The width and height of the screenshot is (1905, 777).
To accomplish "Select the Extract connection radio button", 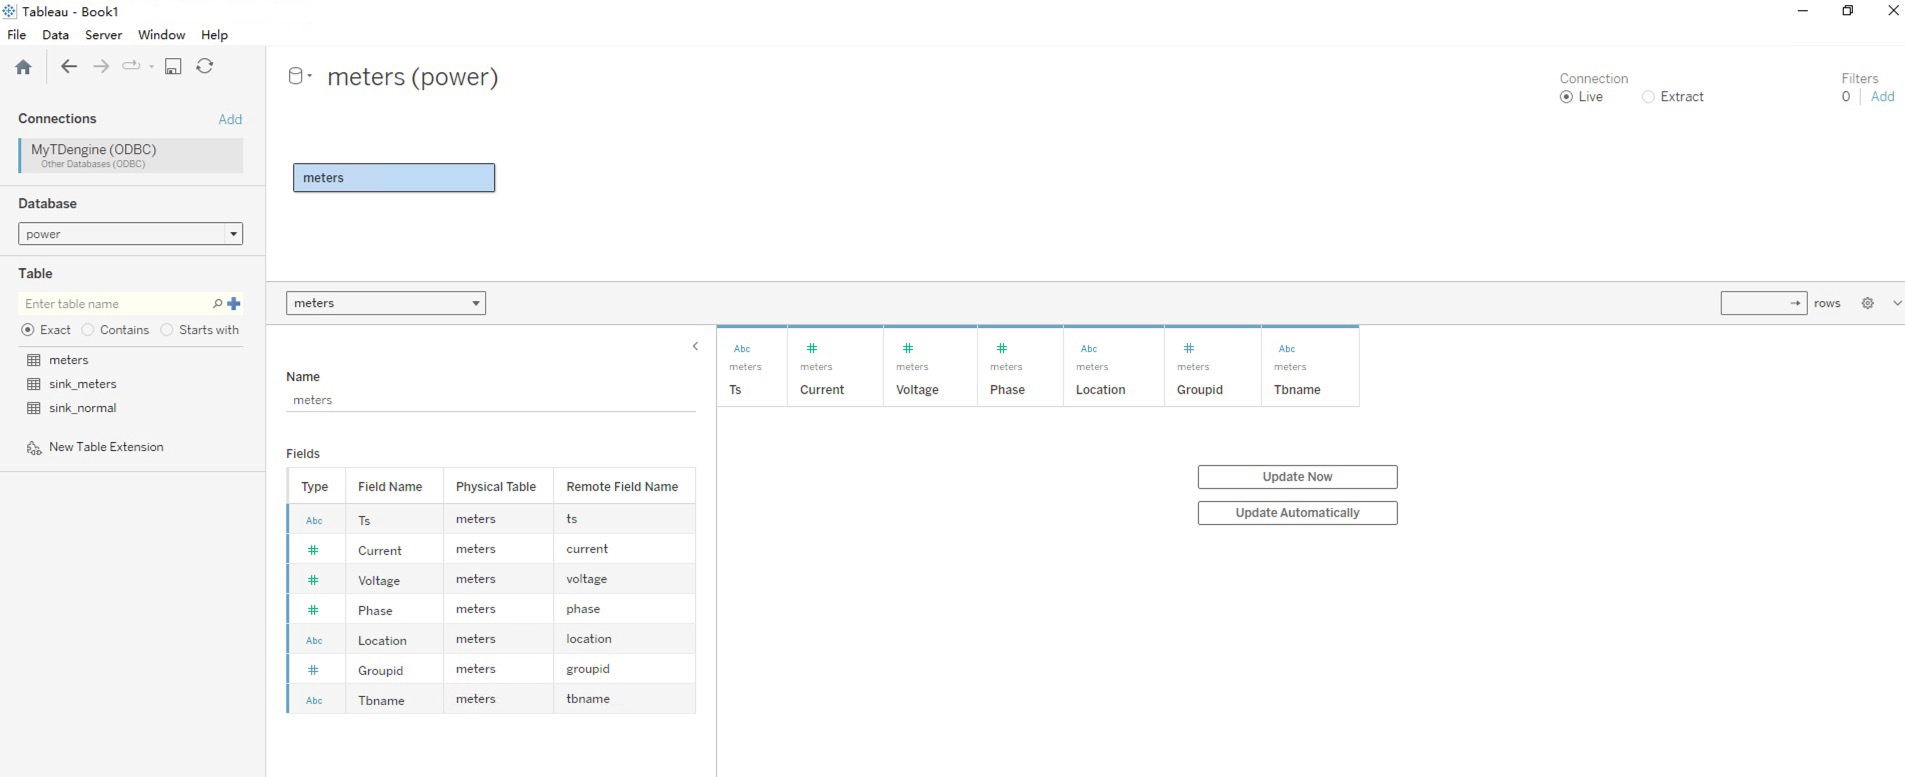I will point(1648,97).
